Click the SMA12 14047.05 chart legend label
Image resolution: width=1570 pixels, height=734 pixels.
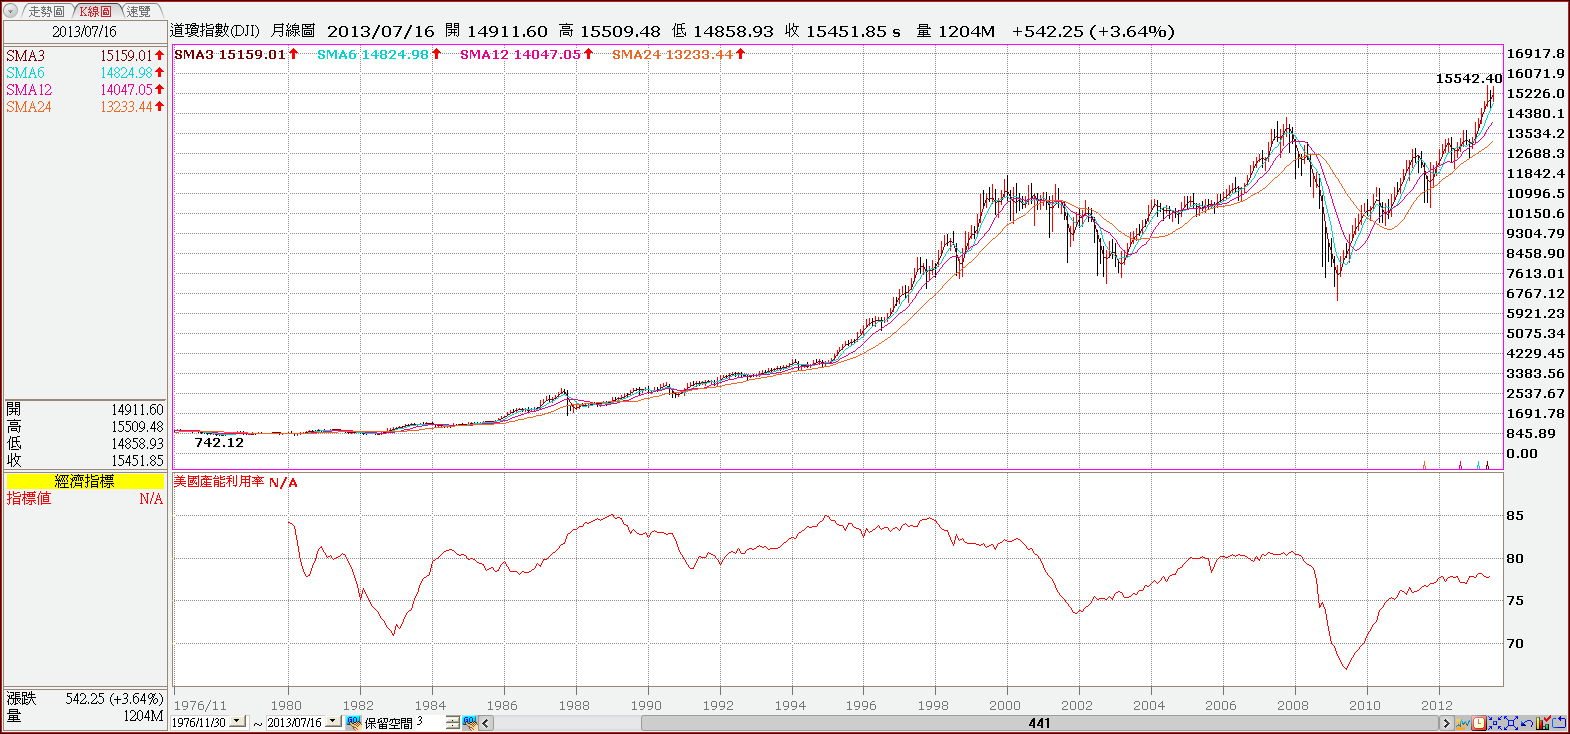(x=526, y=54)
